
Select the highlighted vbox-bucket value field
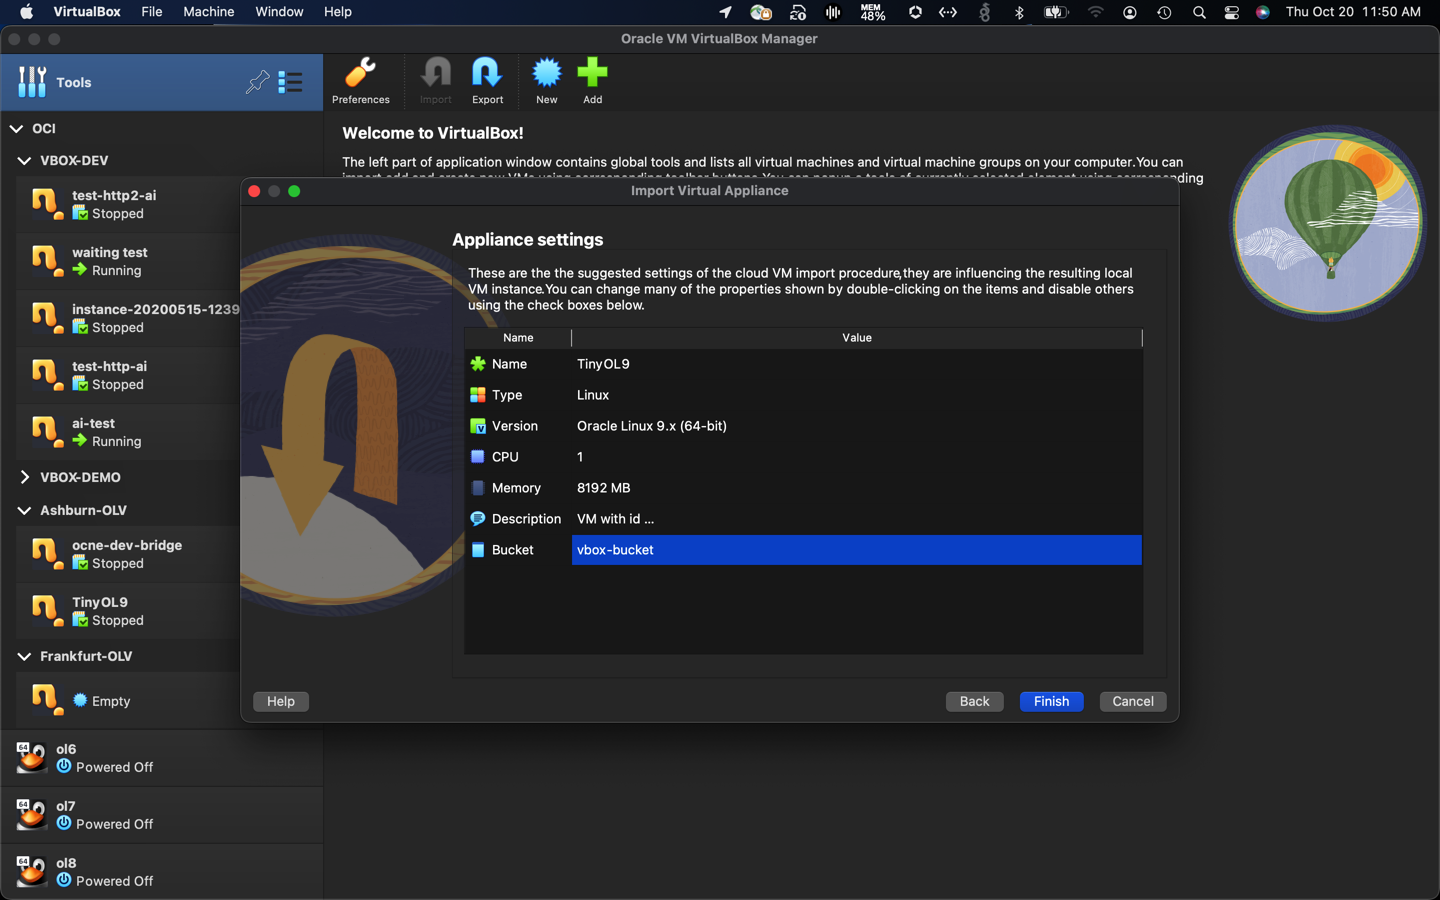point(855,549)
